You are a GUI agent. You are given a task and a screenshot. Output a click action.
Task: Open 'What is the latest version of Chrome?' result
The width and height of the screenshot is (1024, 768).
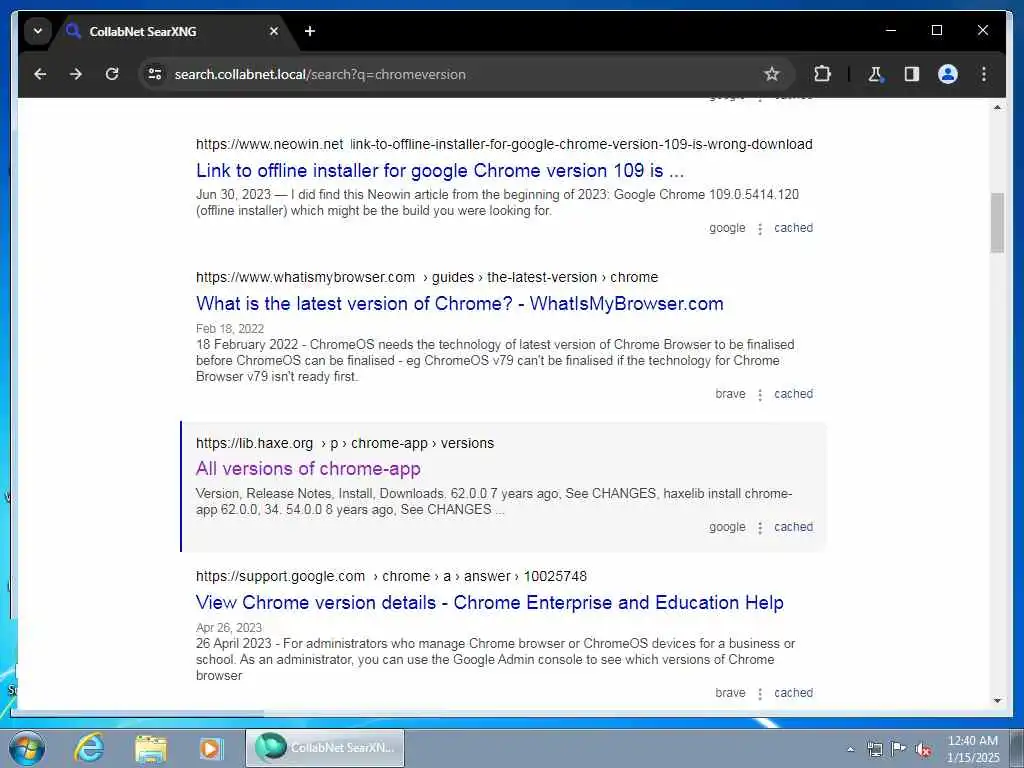[460, 304]
